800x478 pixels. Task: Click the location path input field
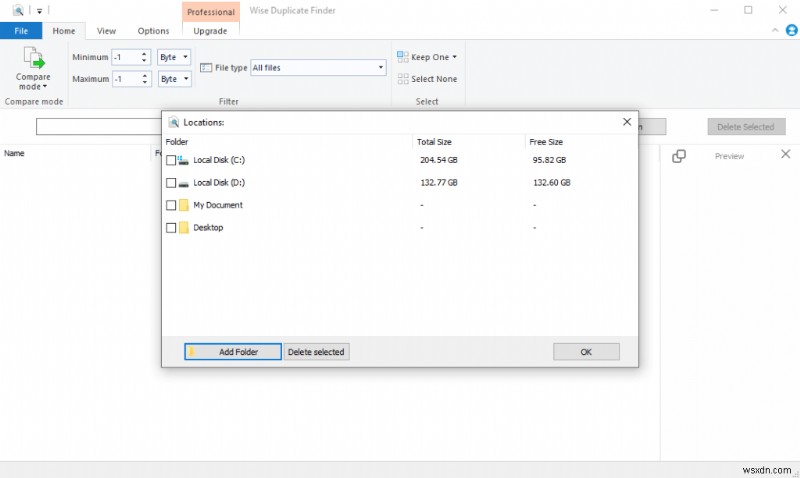(99, 127)
